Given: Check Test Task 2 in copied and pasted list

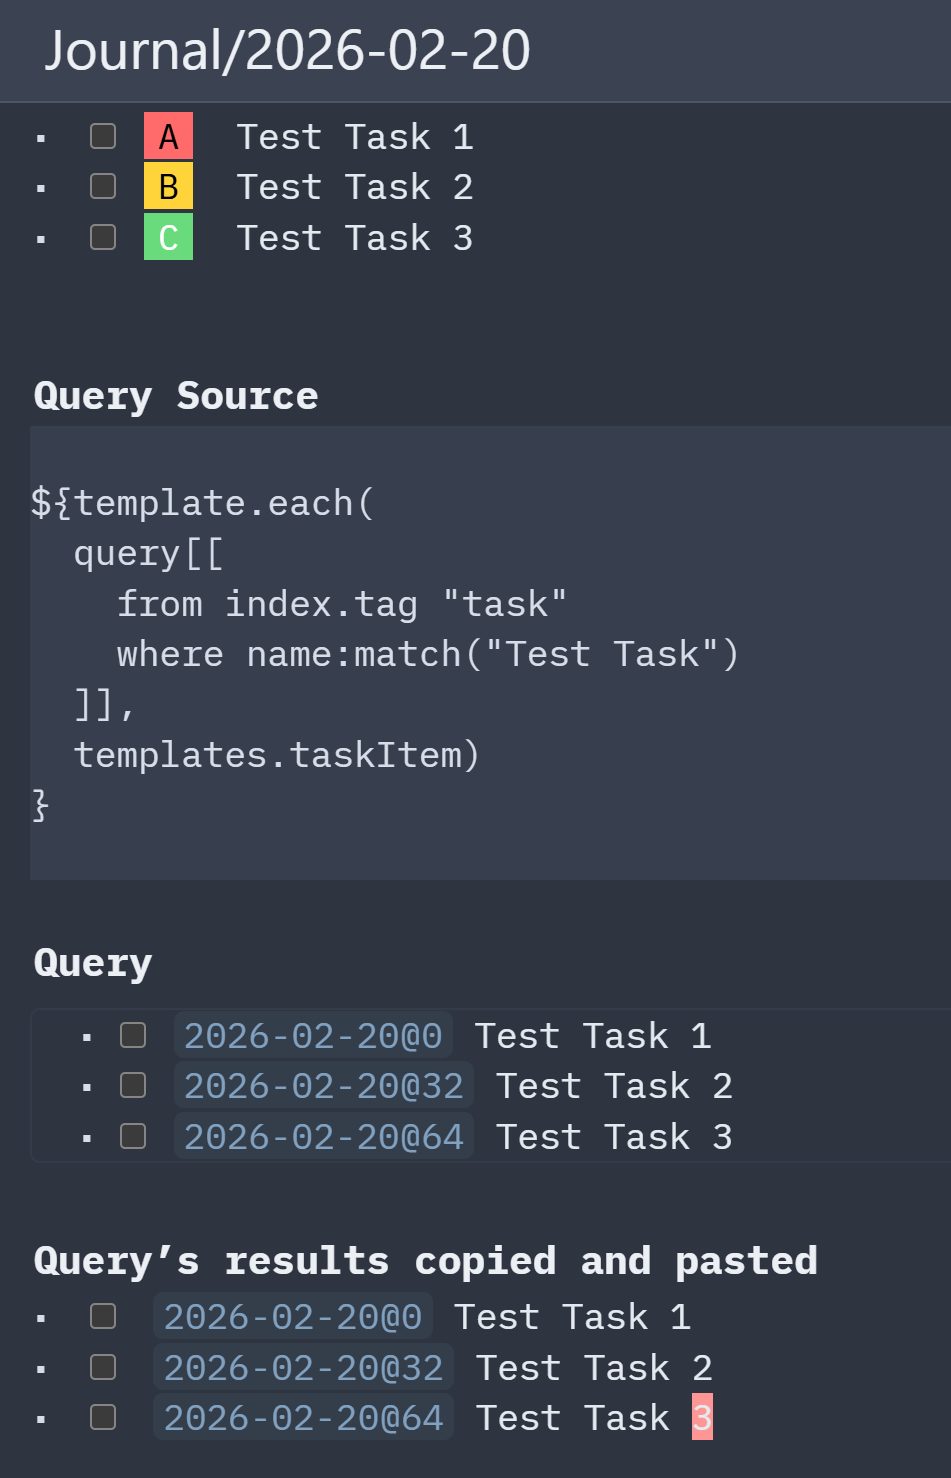Looking at the screenshot, I should coord(103,1367).
